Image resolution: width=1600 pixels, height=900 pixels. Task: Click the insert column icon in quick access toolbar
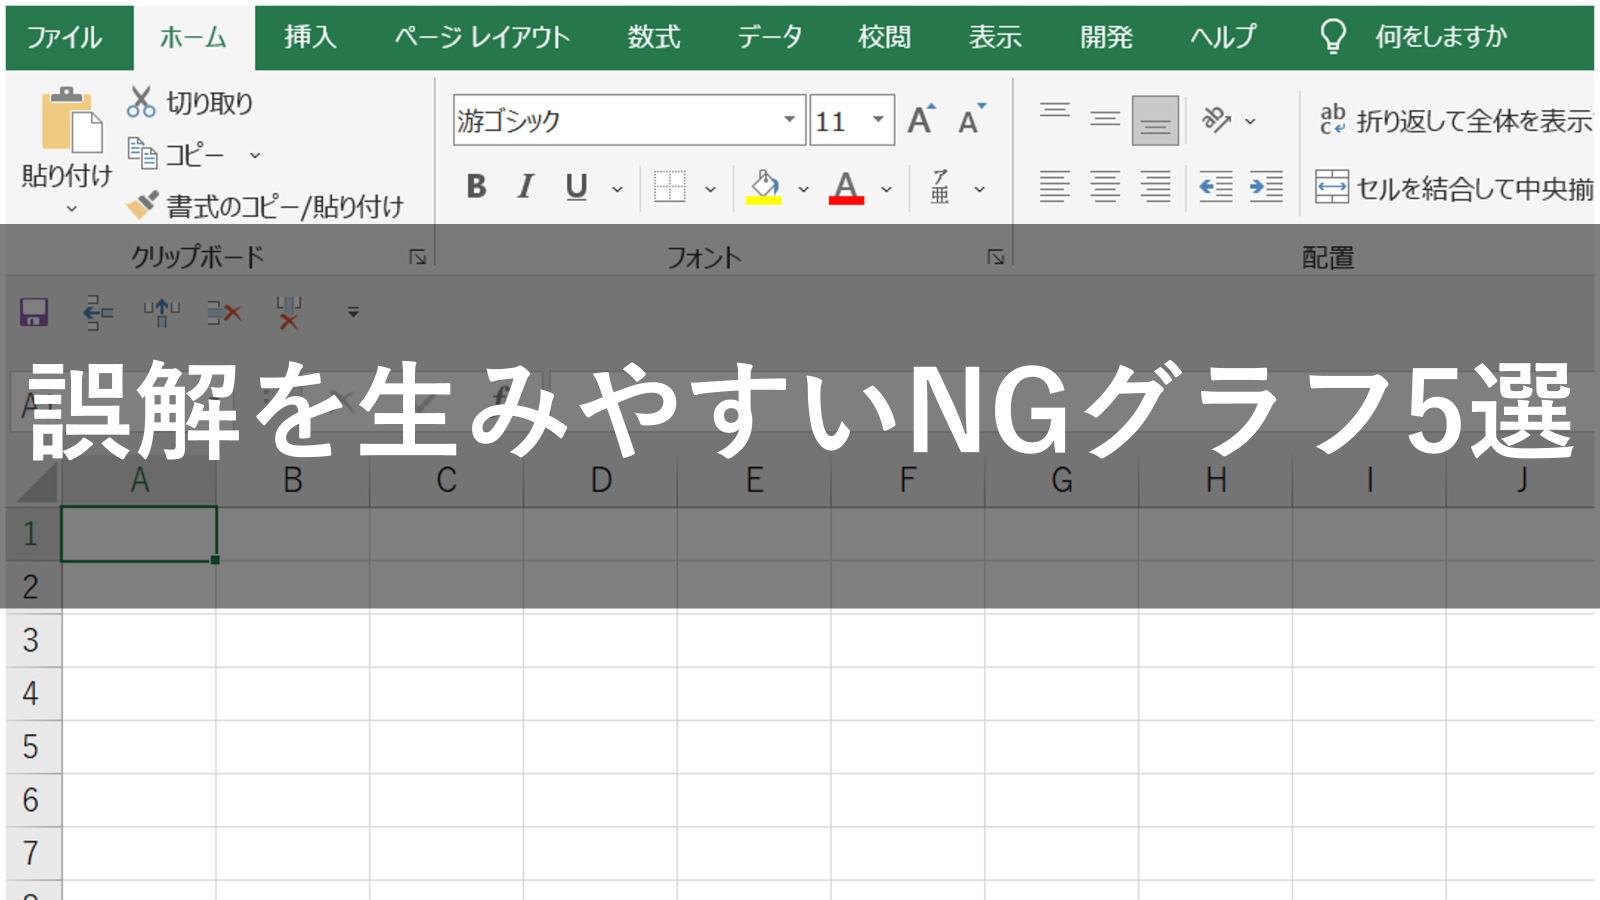click(161, 312)
